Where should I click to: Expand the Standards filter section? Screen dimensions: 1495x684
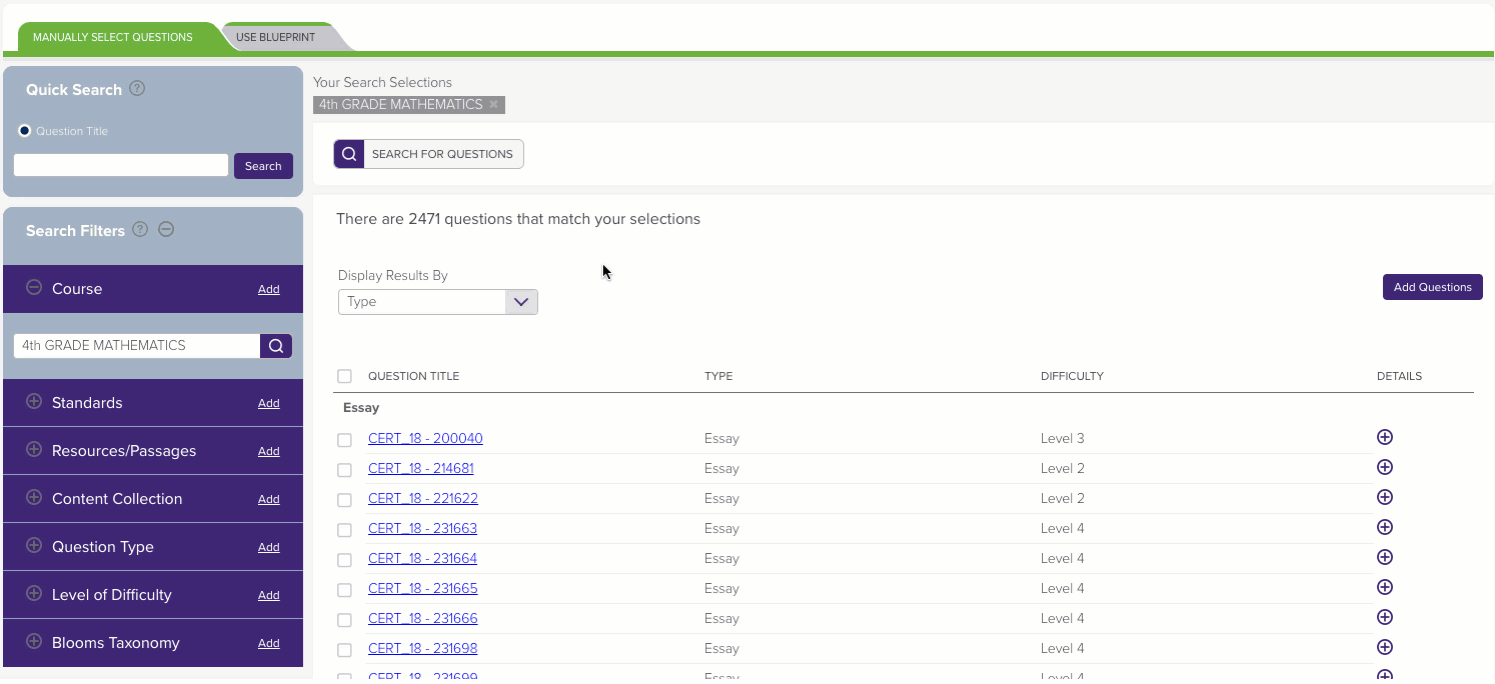[34, 402]
